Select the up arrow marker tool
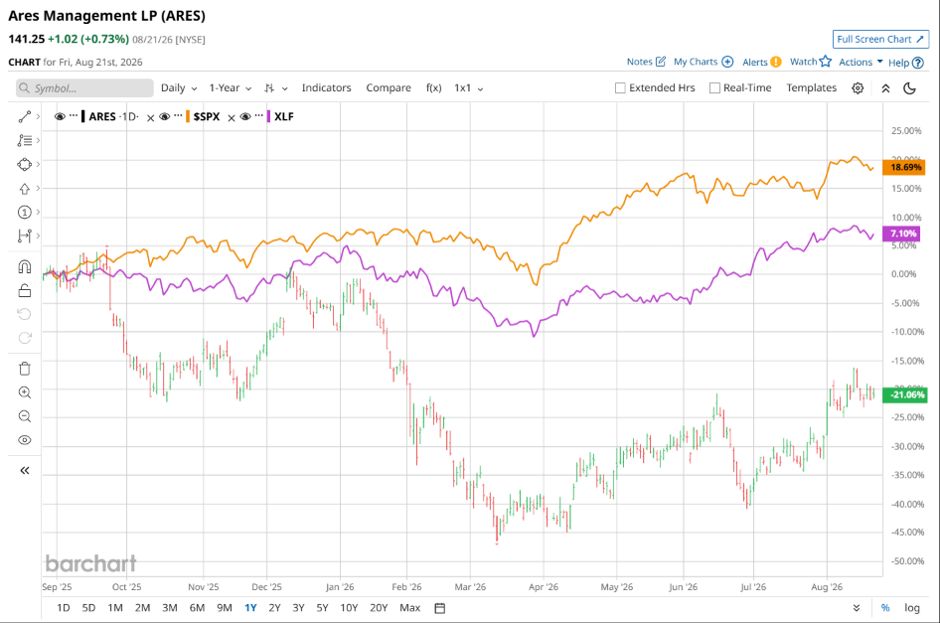The width and height of the screenshot is (940, 623). (25, 189)
